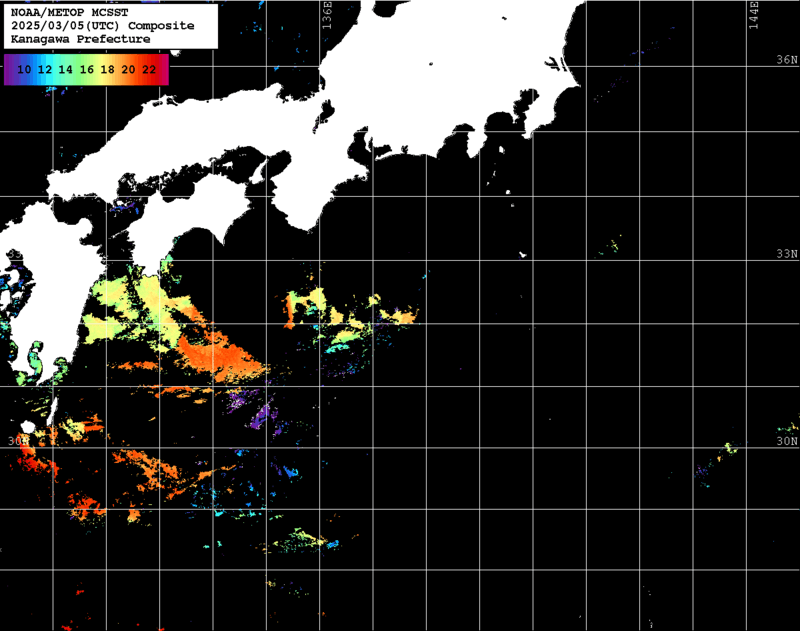
Task: Click the 36N latitude label
Action: point(787,60)
